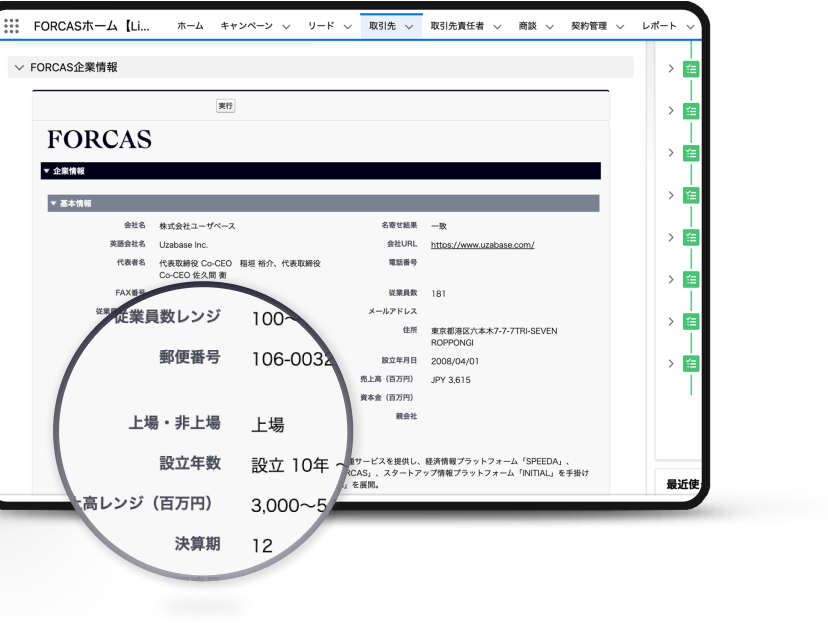
Task: Open the seventh green task icon
Action: pyautogui.click(x=691, y=322)
